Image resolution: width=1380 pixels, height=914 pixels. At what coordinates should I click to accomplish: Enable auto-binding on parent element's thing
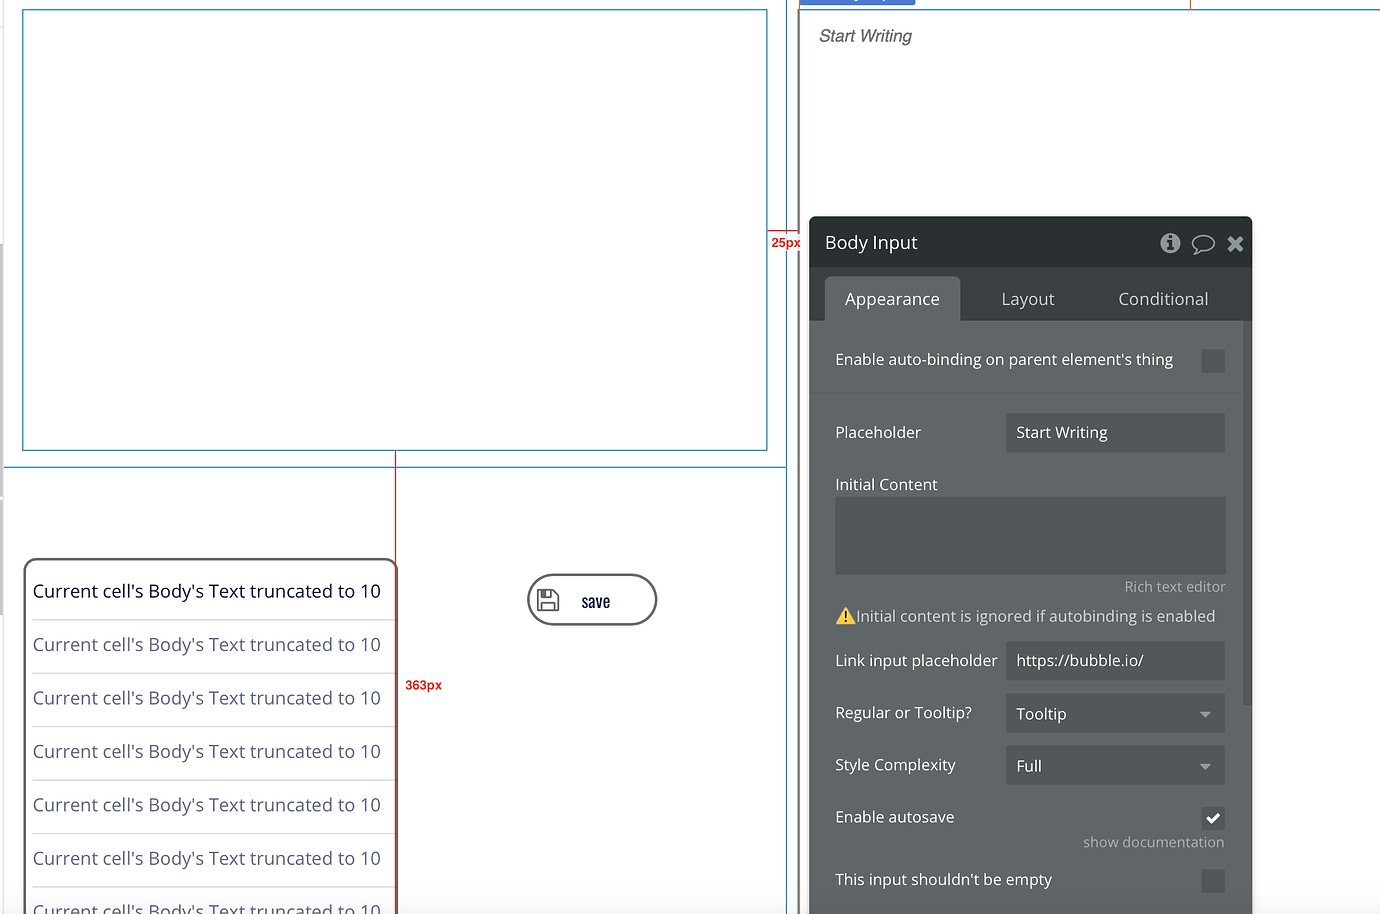[1213, 361]
